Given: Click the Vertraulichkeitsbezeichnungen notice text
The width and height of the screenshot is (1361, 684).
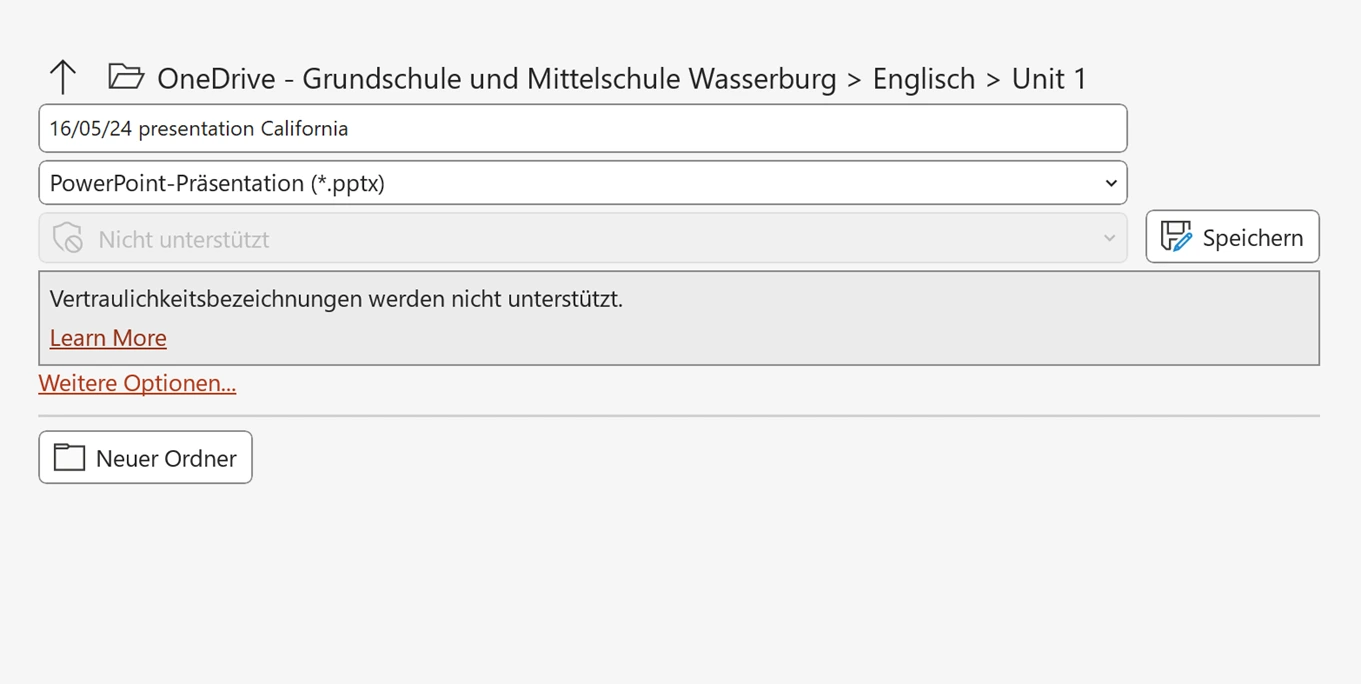Looking at the screenshot, I should point(336,299).
